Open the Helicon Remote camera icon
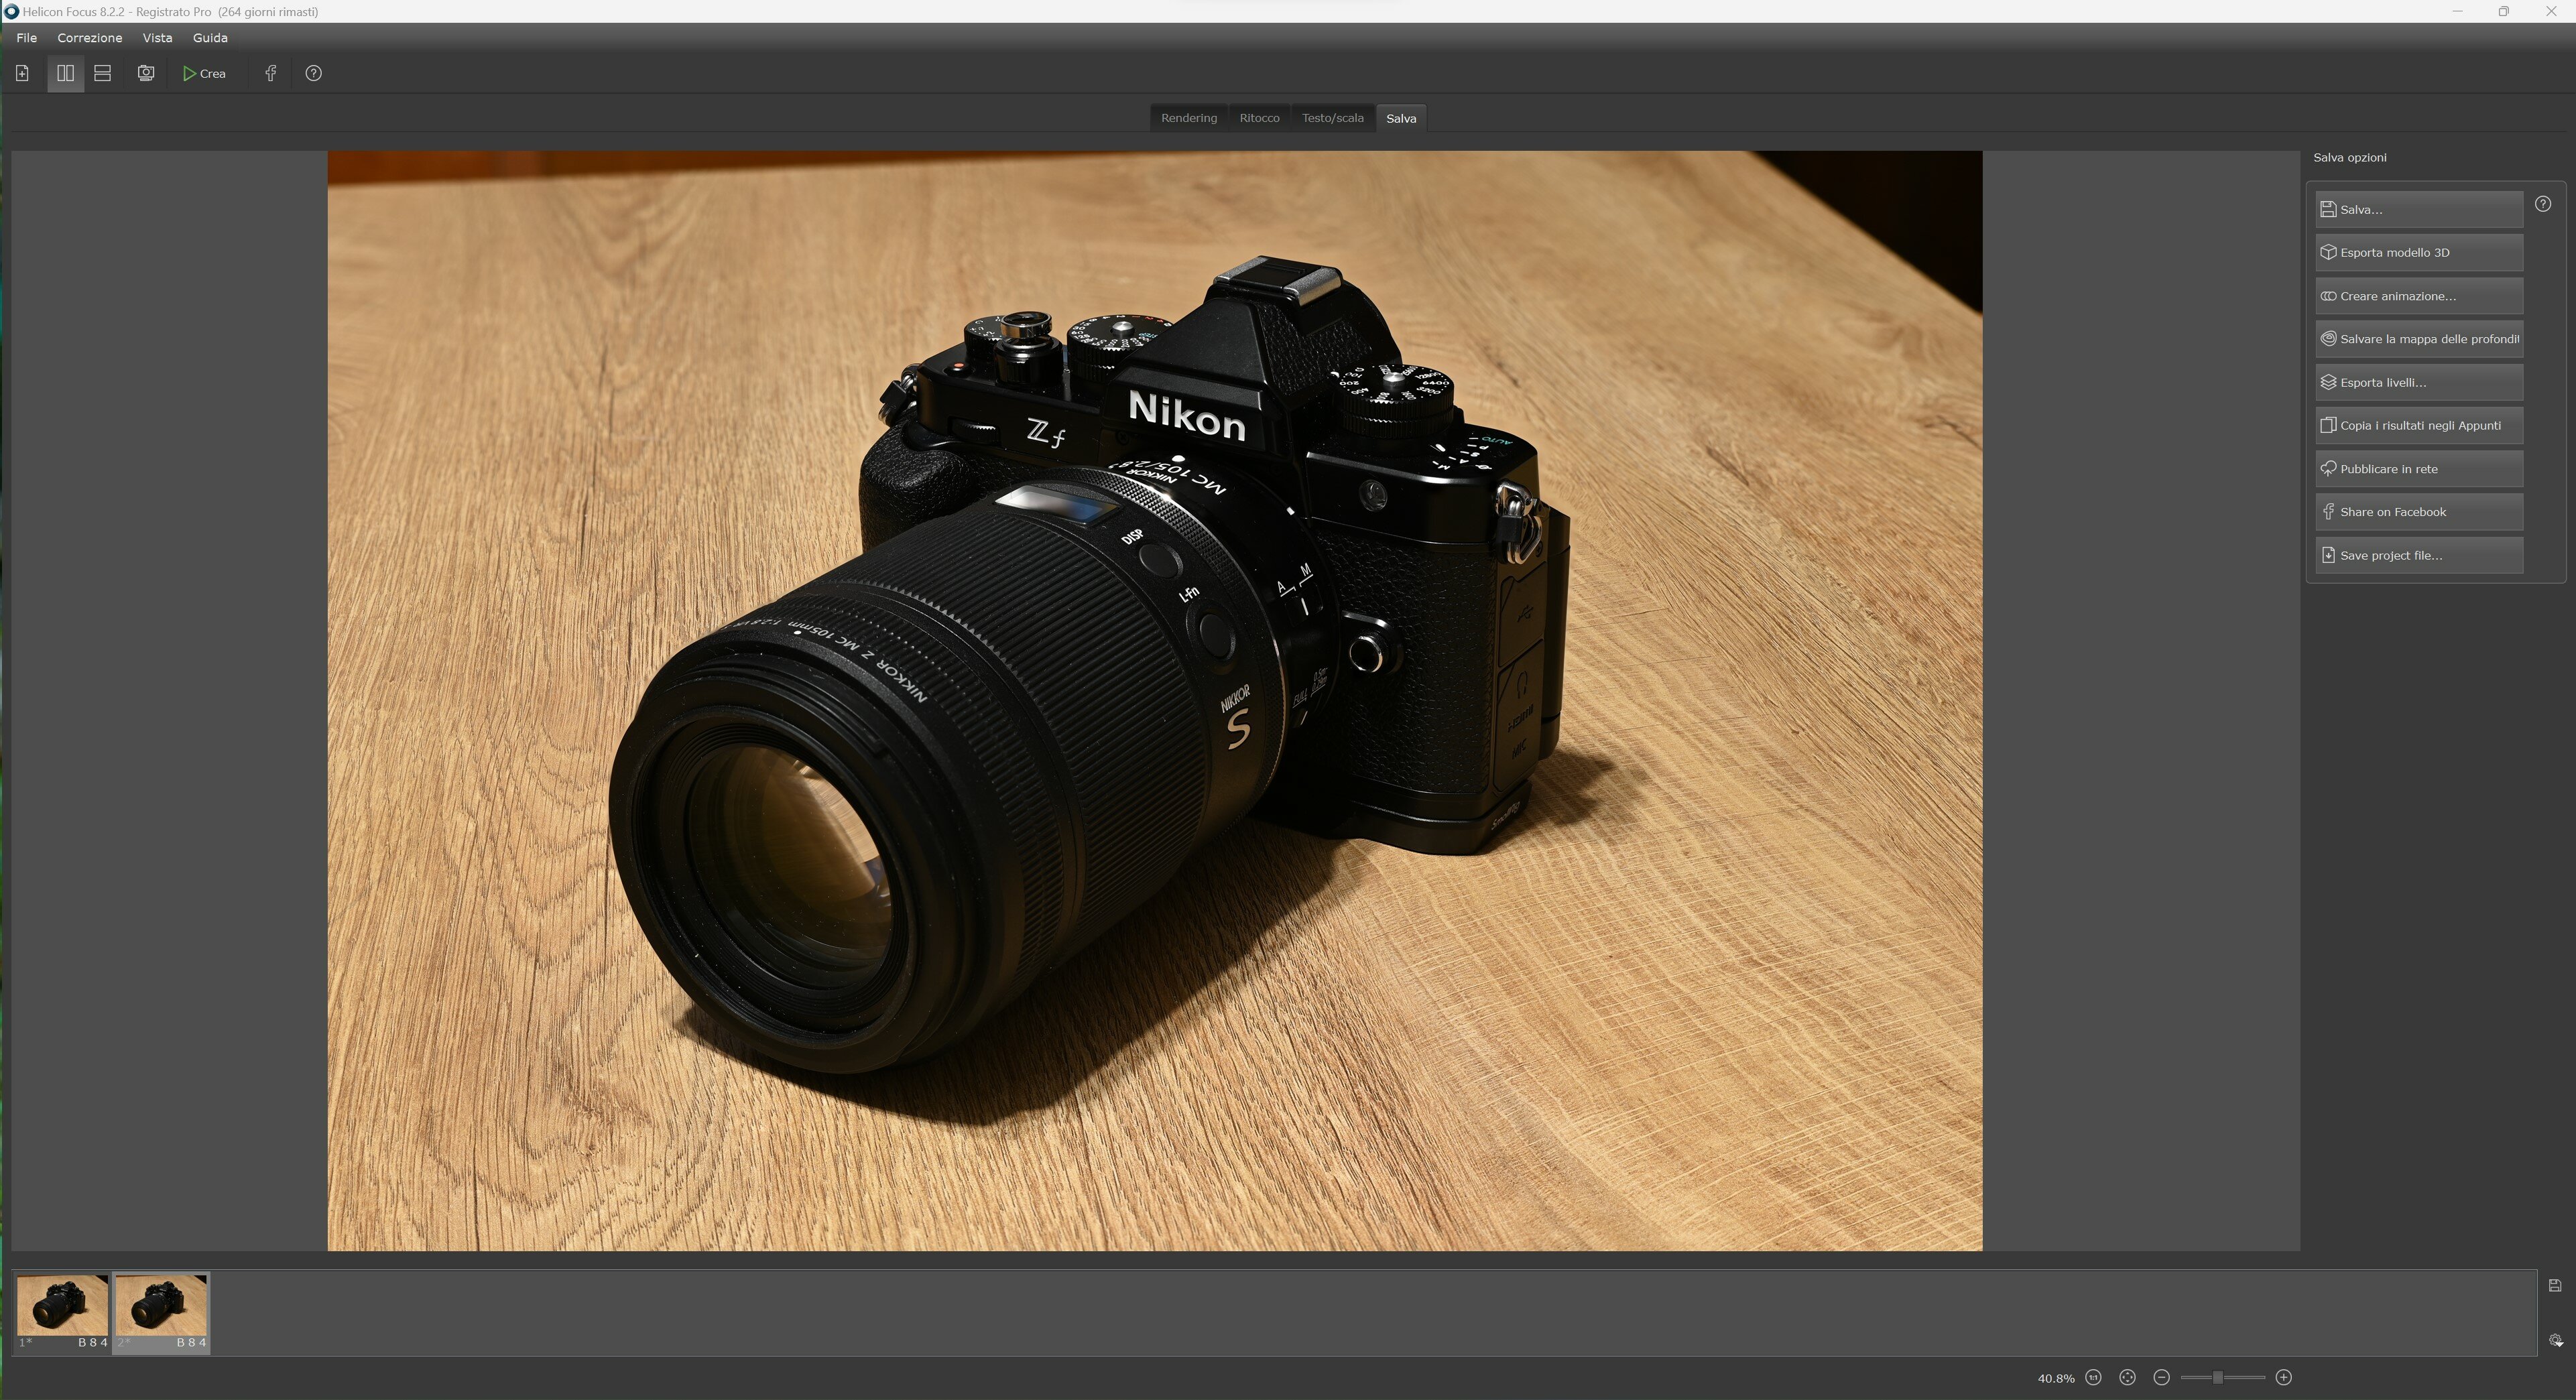The height and width of the screenshot is (1400, 2576). click(146, 73)
